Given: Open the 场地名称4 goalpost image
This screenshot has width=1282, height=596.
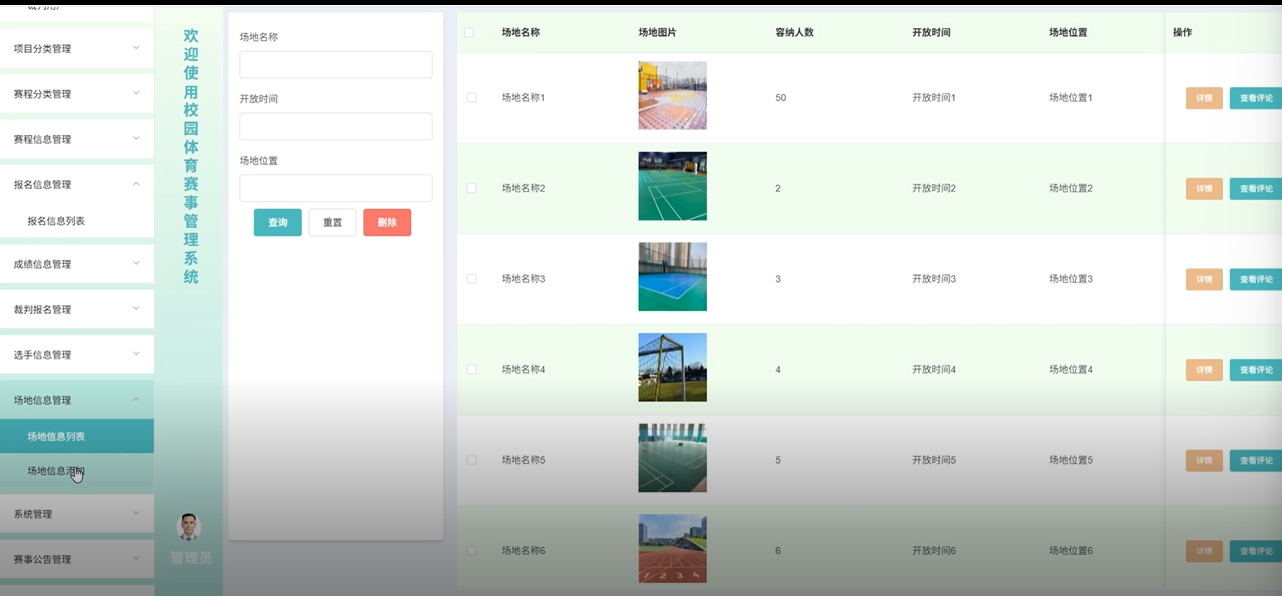Looking at the screenshot, I should 672,367.
